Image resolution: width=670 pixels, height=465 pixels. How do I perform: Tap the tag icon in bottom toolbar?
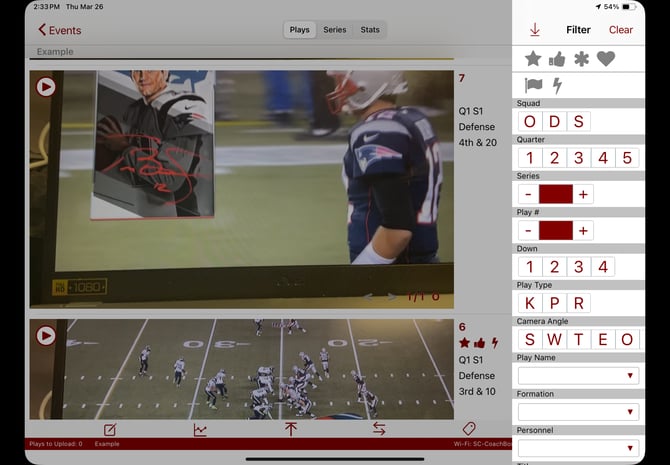(469, 429)
